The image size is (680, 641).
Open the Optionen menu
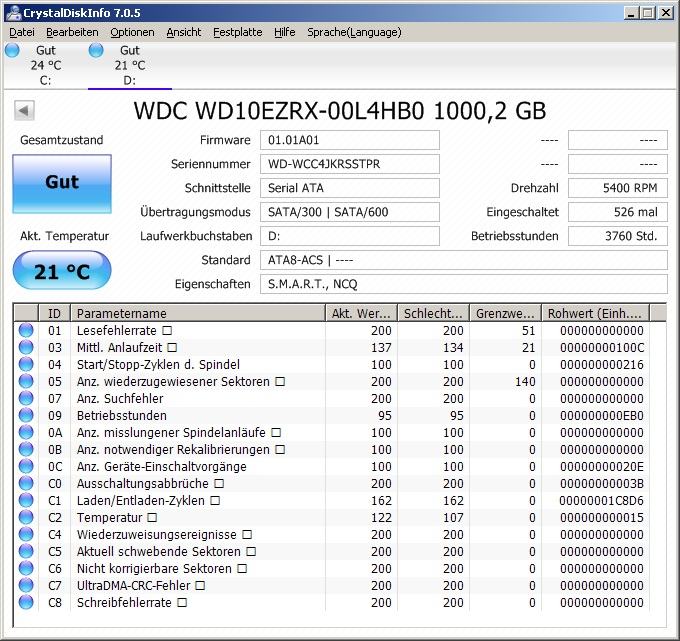132,33
